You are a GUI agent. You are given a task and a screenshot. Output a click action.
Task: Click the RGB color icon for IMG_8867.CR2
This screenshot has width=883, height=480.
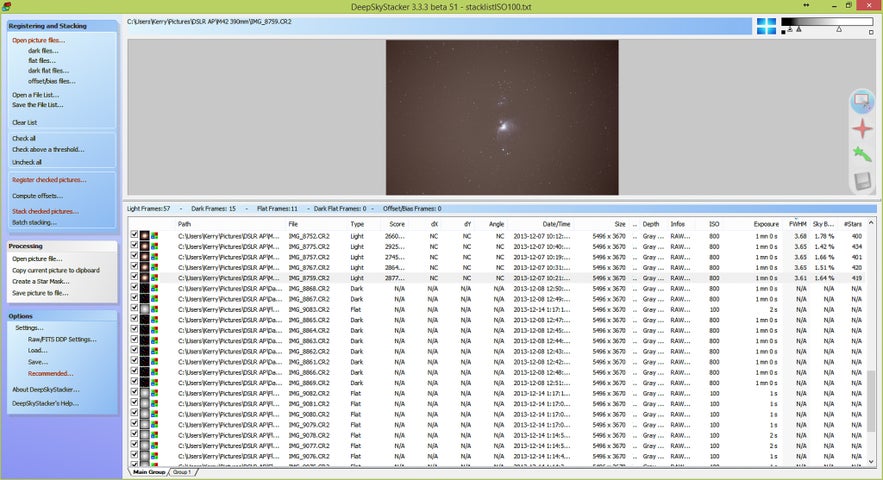(154, 299)
